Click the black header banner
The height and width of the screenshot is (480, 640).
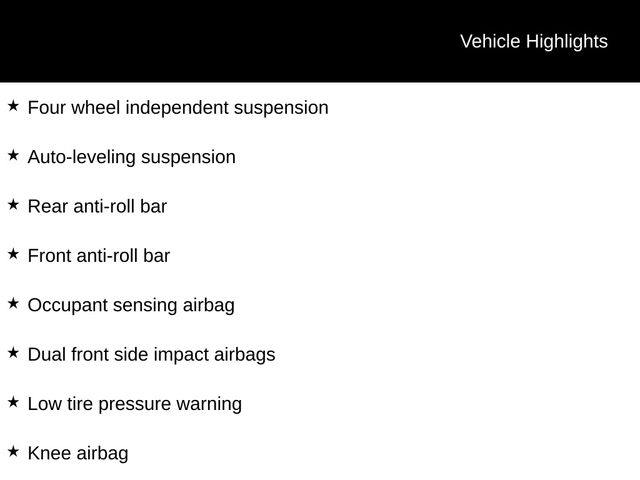tap(320, 41)
